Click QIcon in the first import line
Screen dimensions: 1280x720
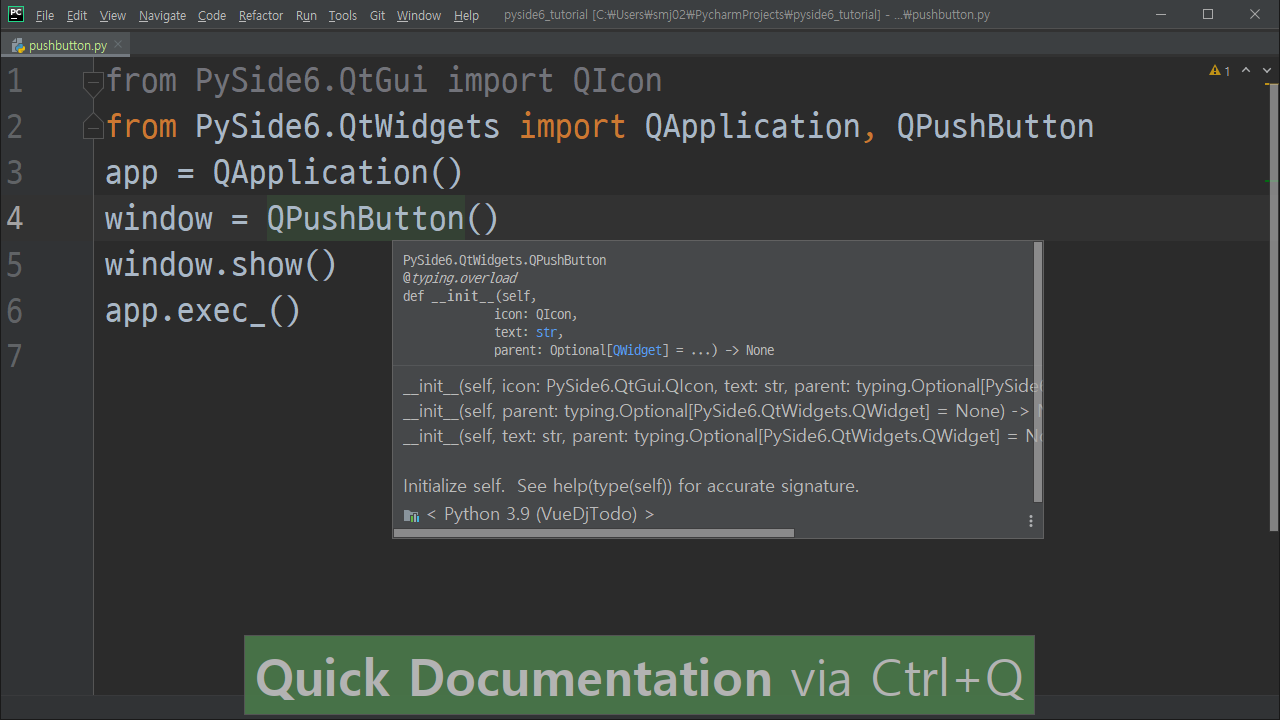click(618, 80)
